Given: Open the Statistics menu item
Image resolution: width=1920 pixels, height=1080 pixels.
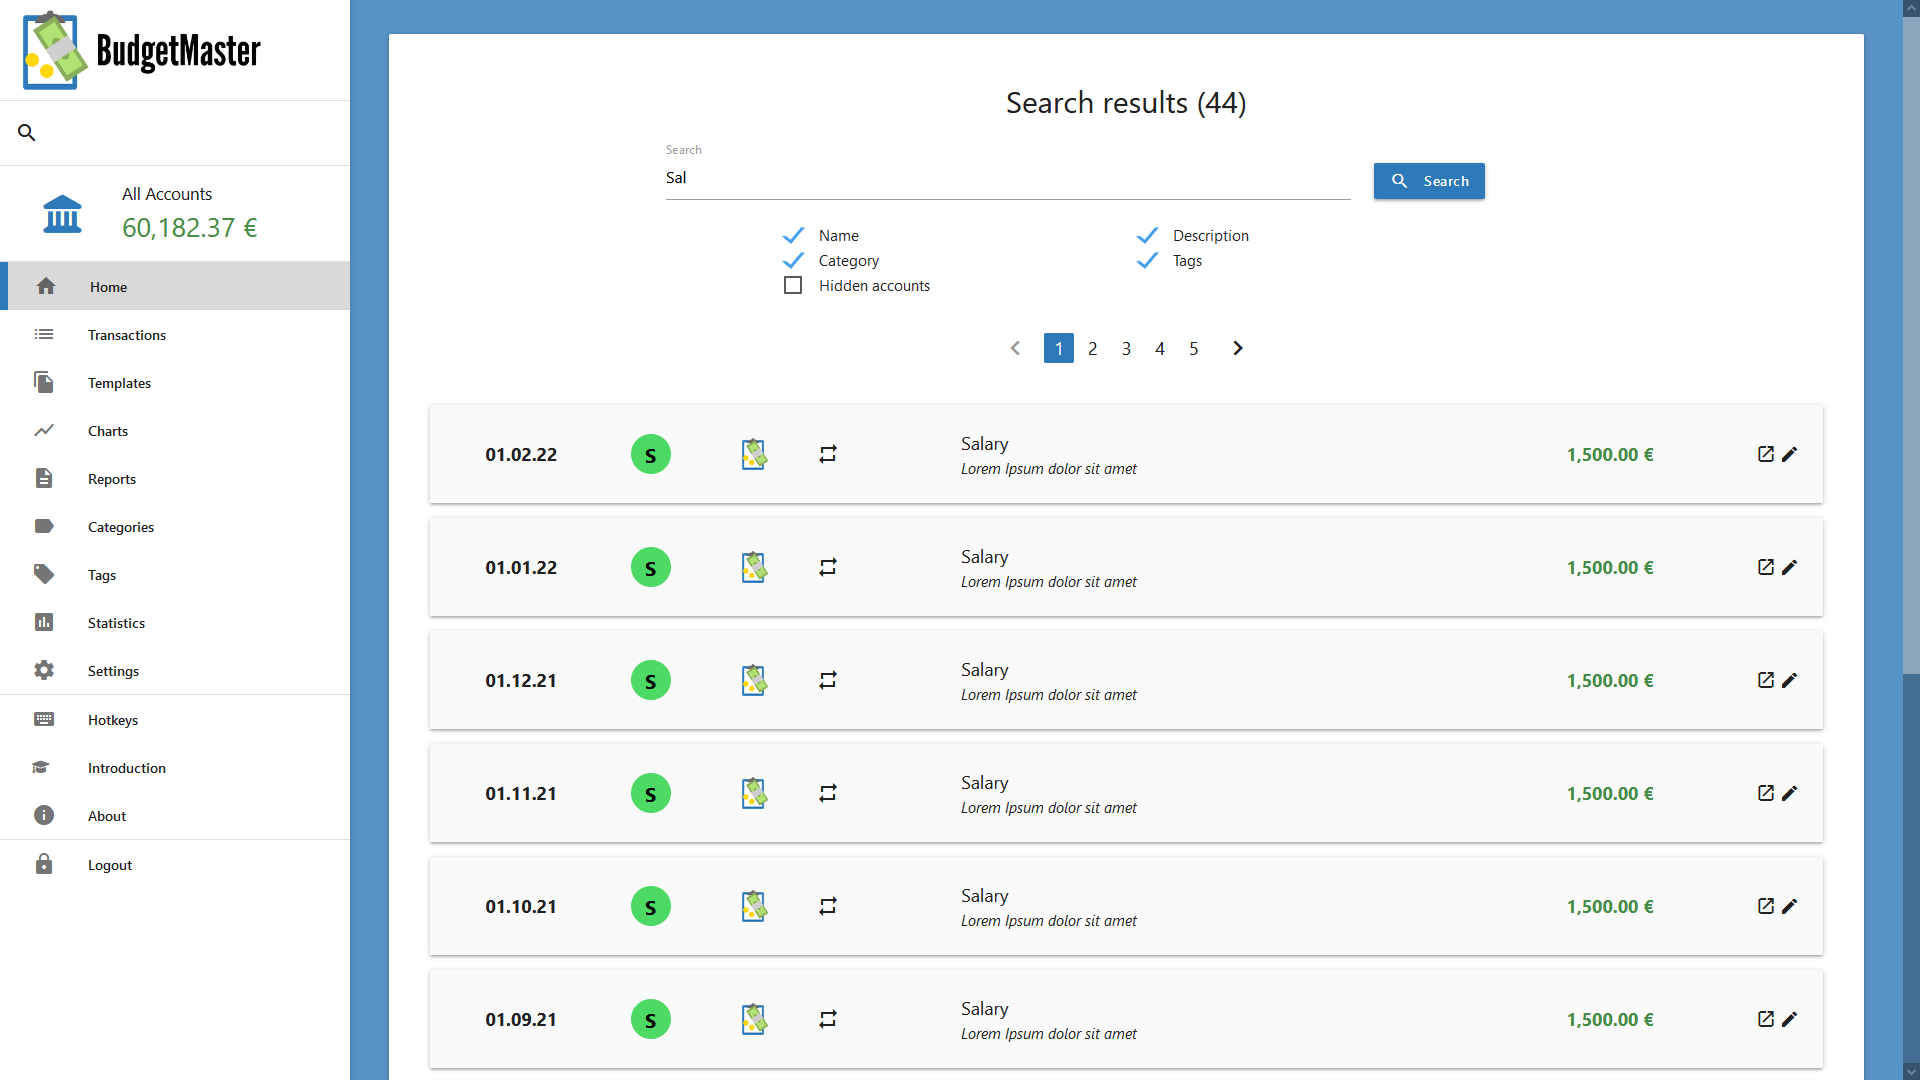Looking at the screenshot, I should click(175, 623).
